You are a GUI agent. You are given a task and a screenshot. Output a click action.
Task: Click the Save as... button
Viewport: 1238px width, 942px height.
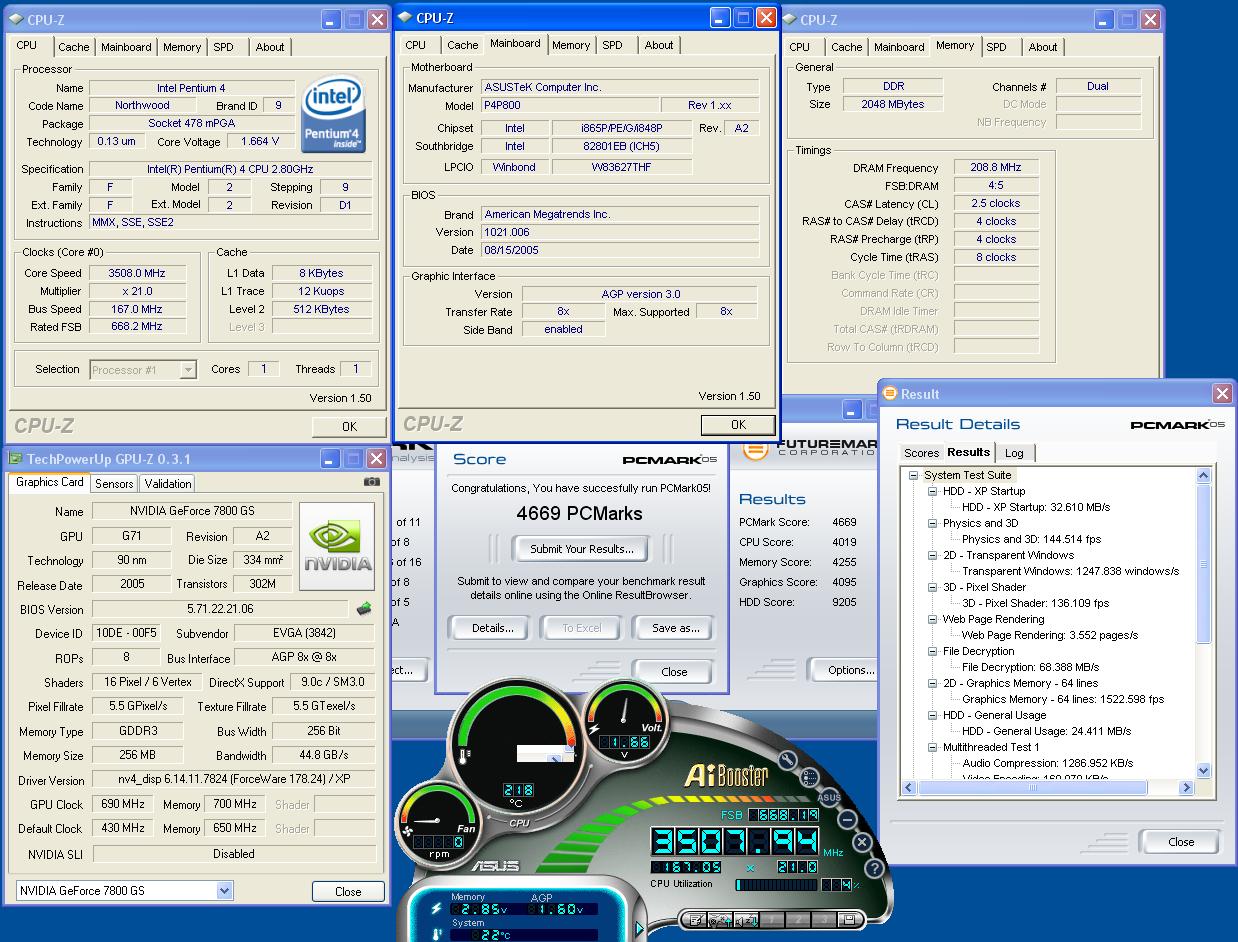tap(675, 628)
